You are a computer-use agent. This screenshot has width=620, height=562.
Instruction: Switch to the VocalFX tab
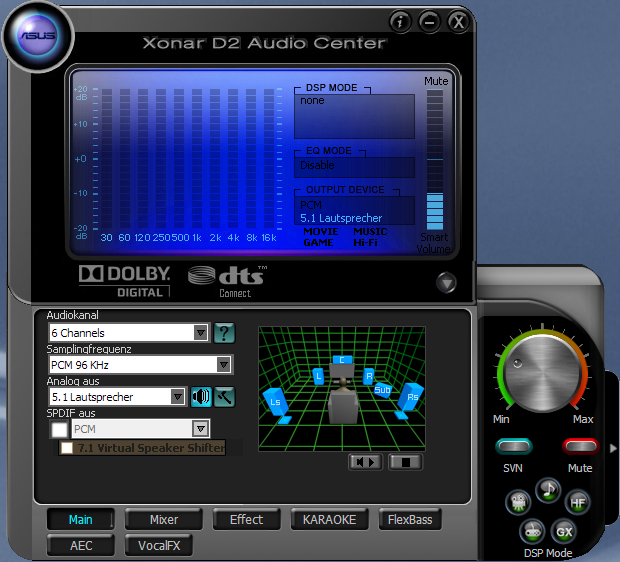coord(159,545)
